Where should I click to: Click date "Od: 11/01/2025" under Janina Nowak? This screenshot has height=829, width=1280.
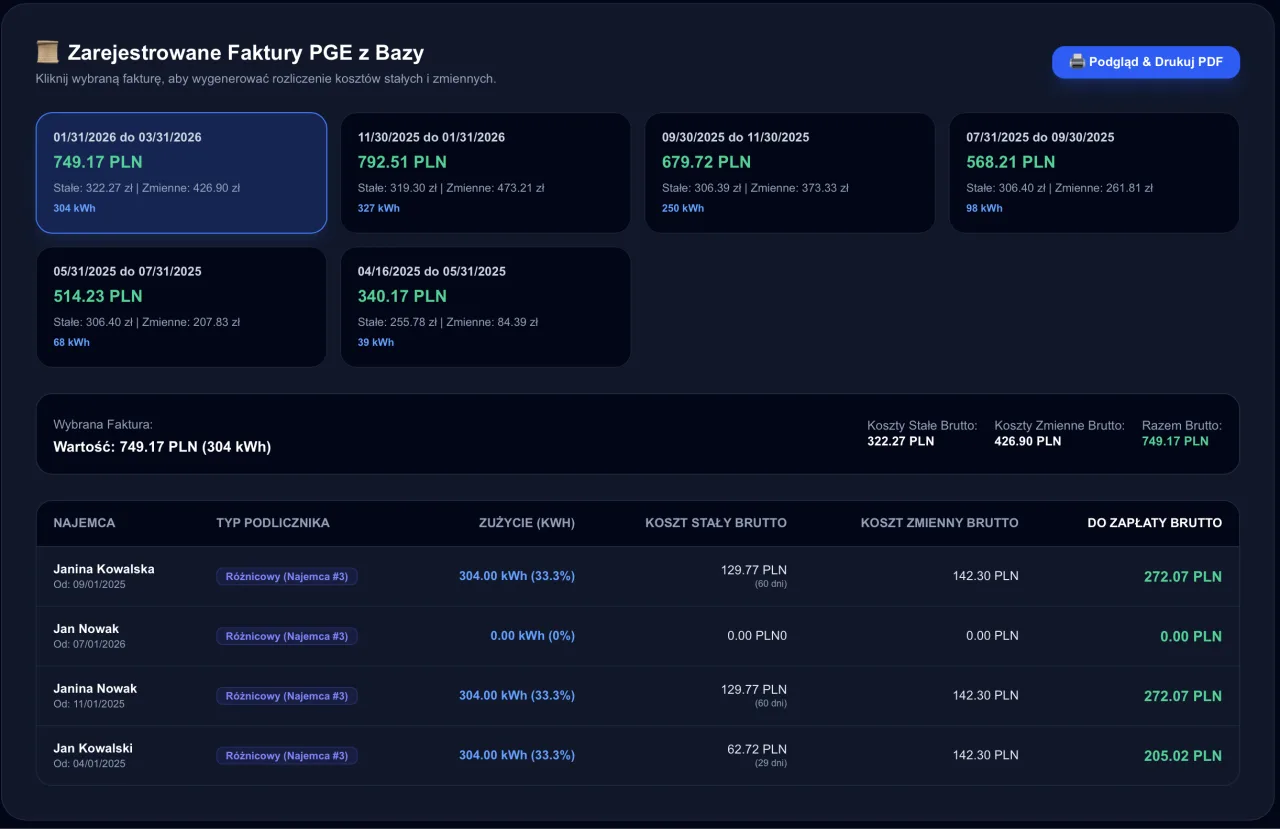click(x=89, y=704)
